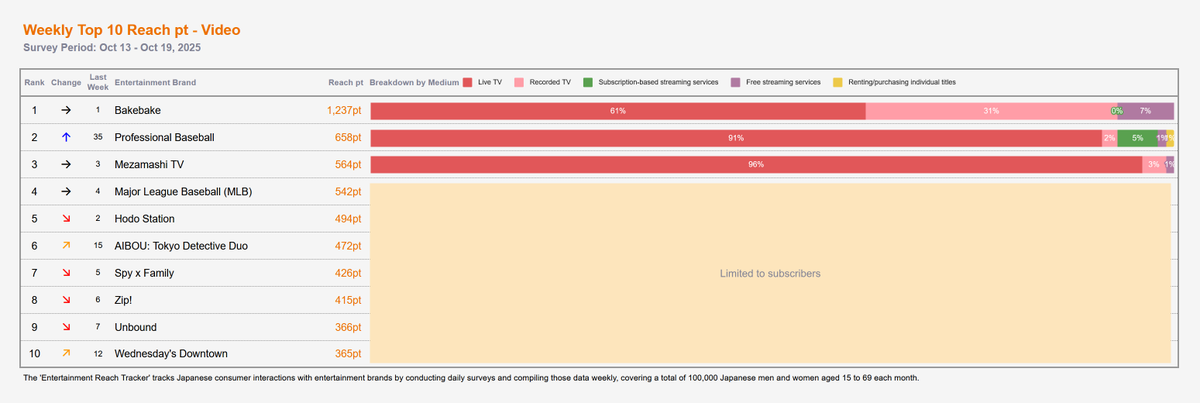
Task: Click the Free streaming services purple swatch
Action: (736, 82)
